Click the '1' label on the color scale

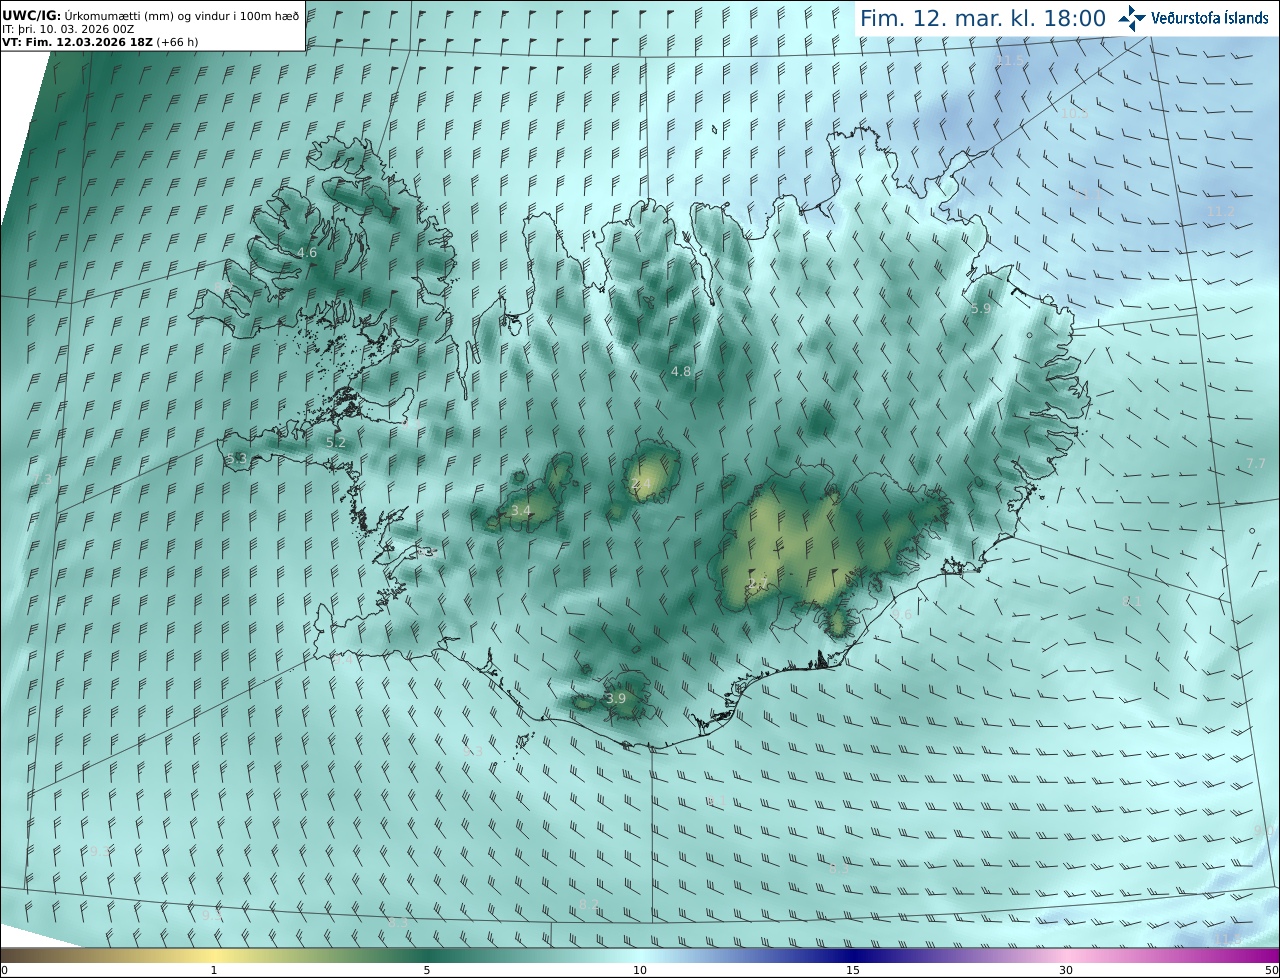coord(213,970)
